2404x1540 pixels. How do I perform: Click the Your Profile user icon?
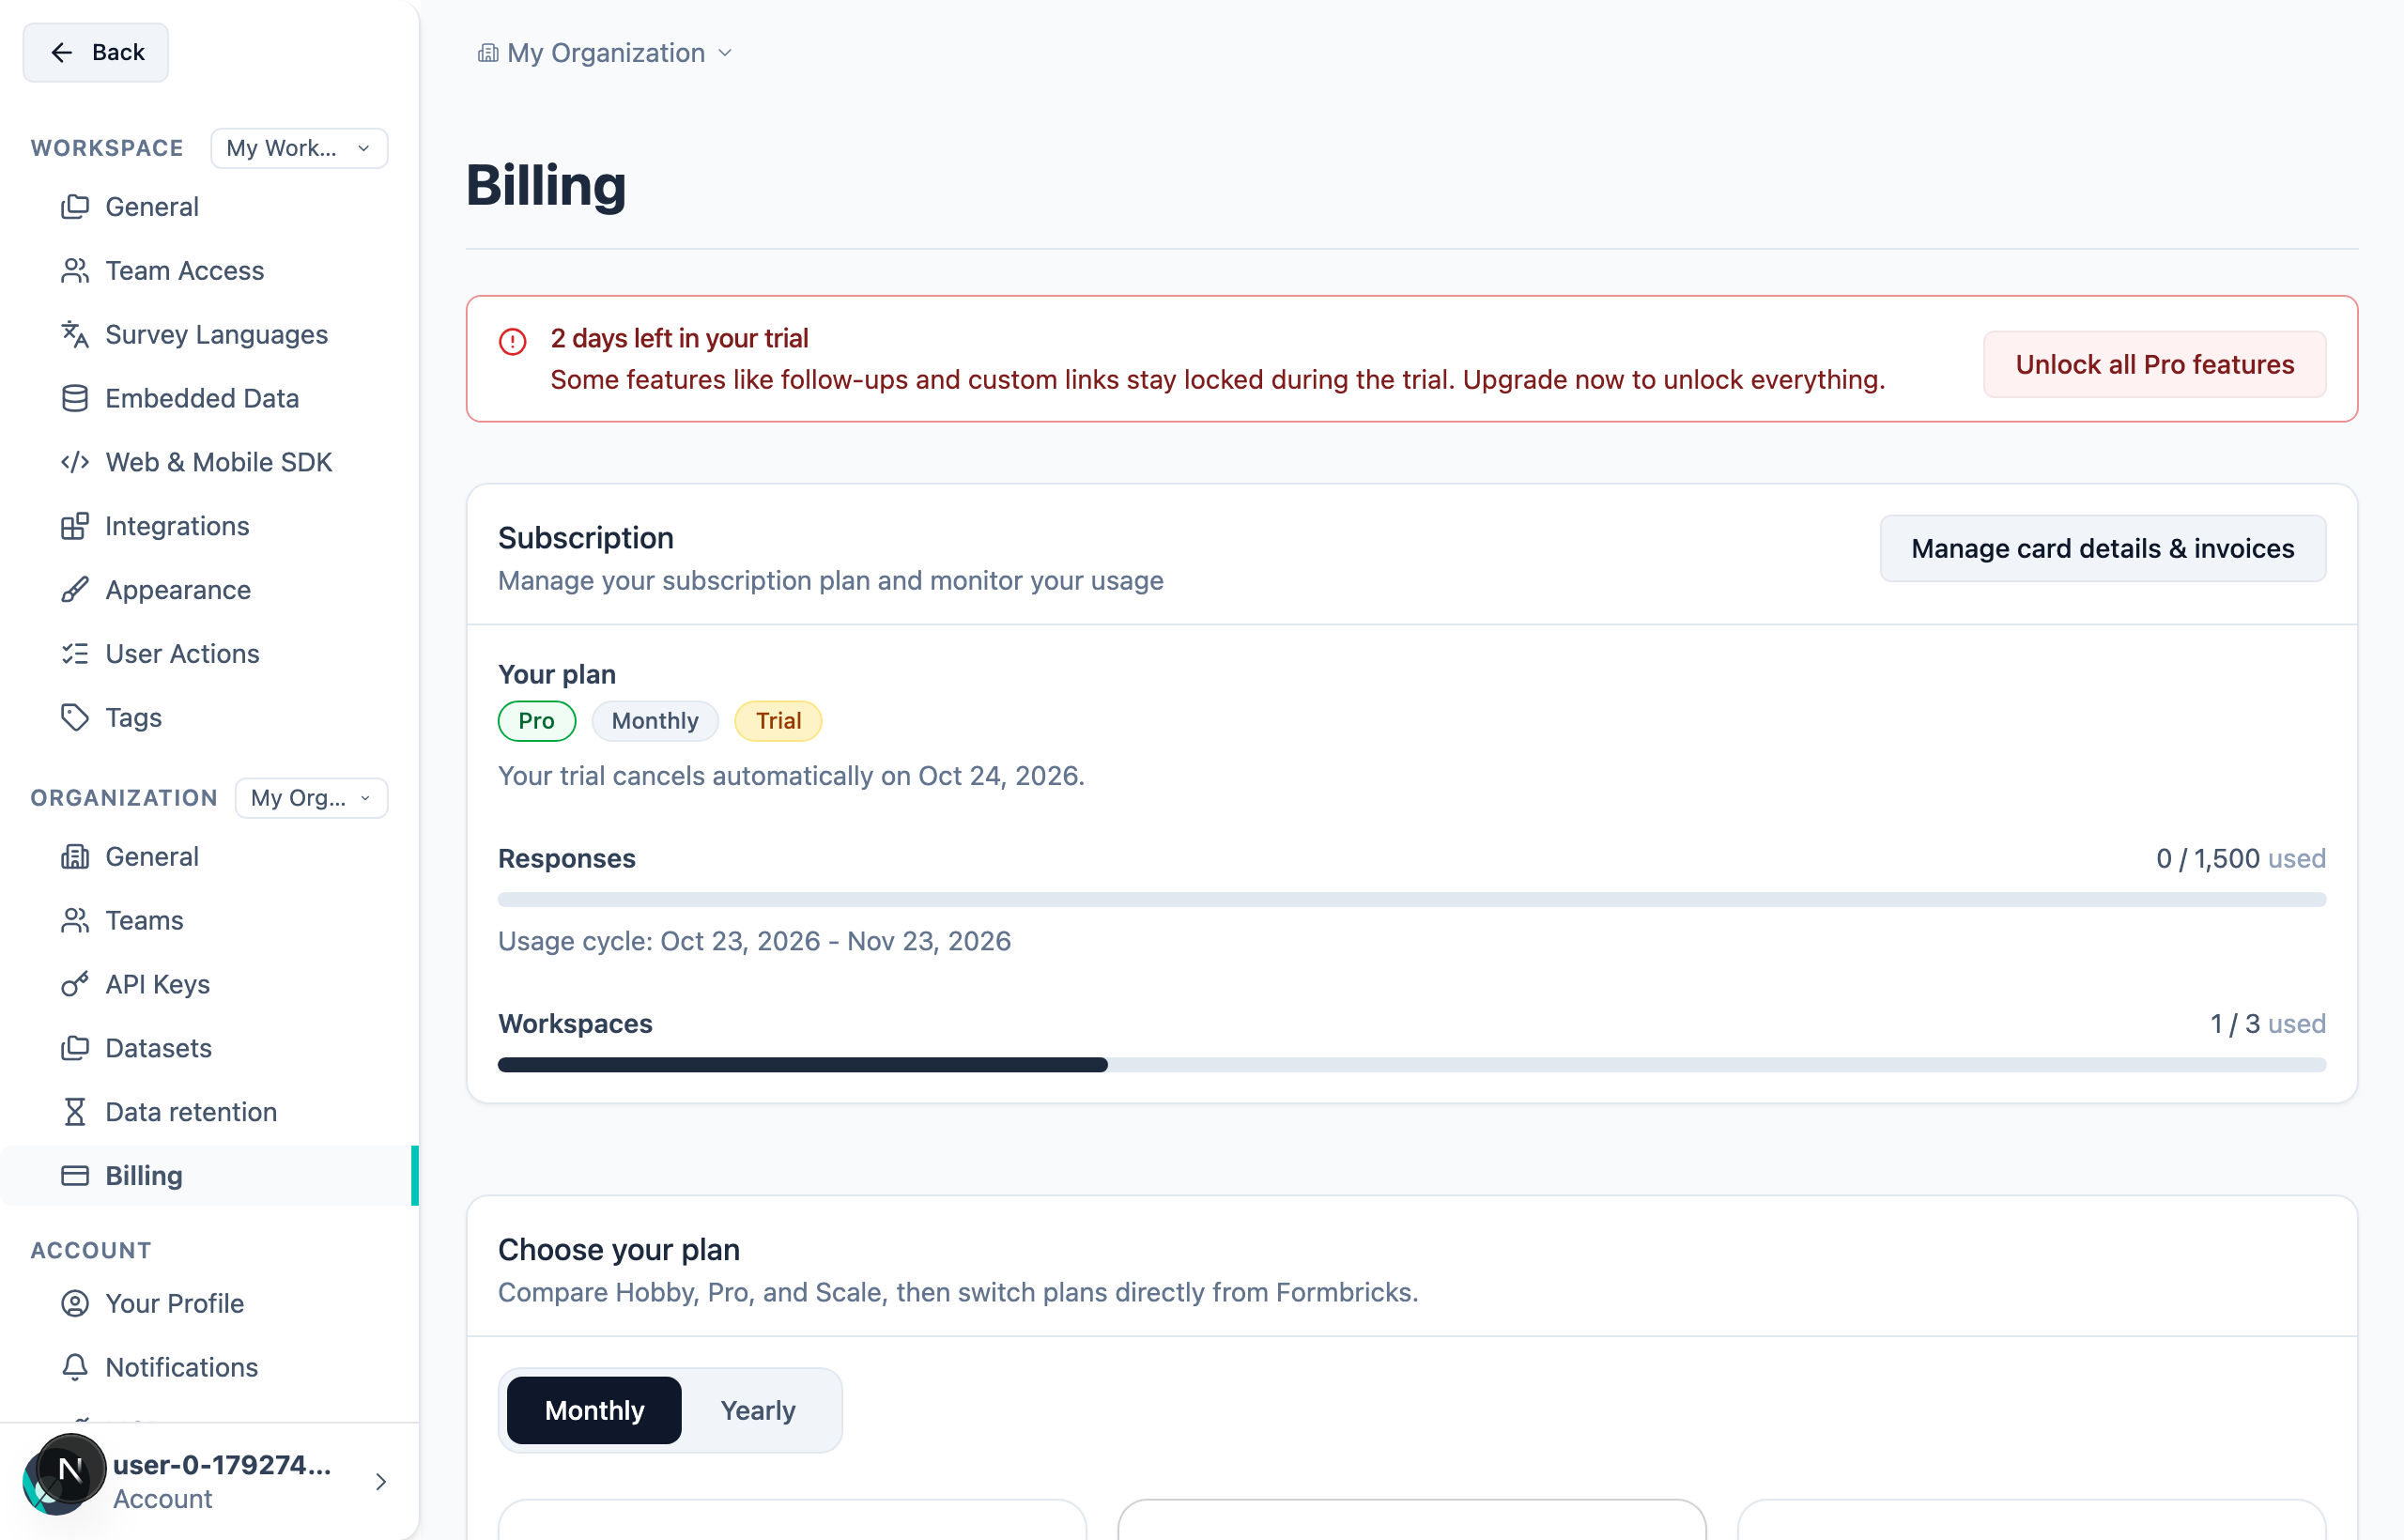point(75,1304)
